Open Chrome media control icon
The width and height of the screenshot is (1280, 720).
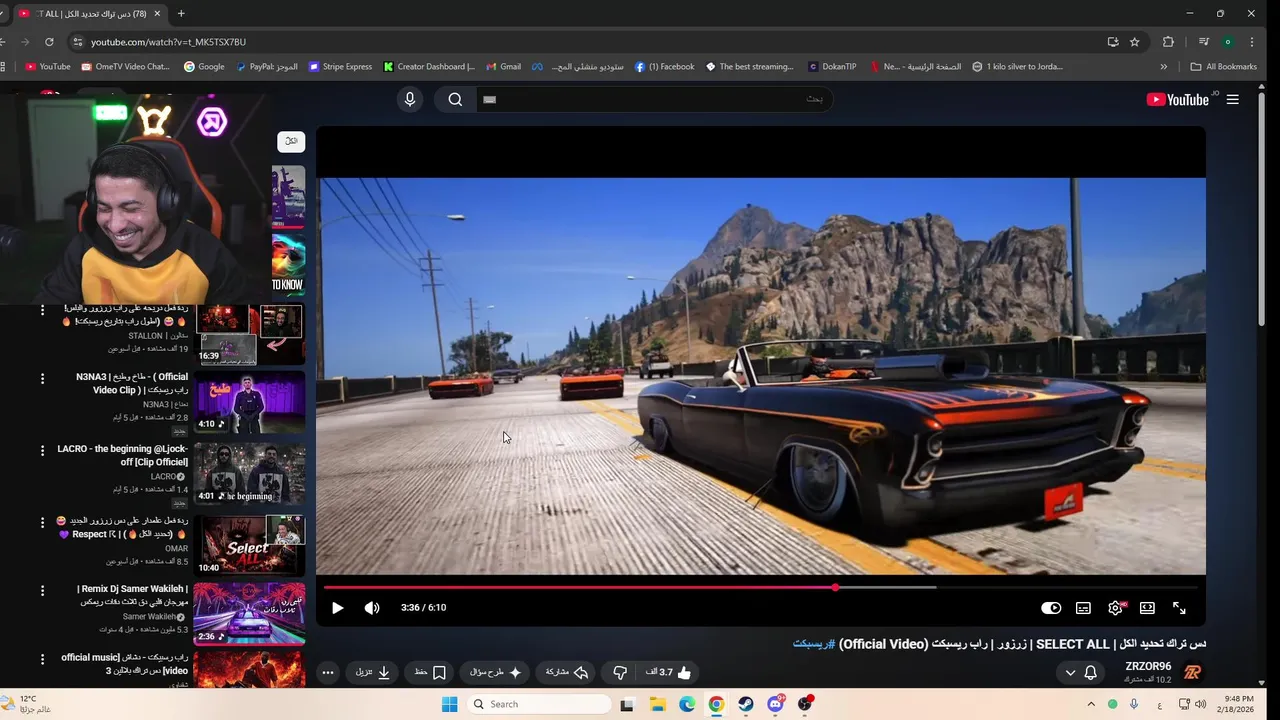[1204, 42]
